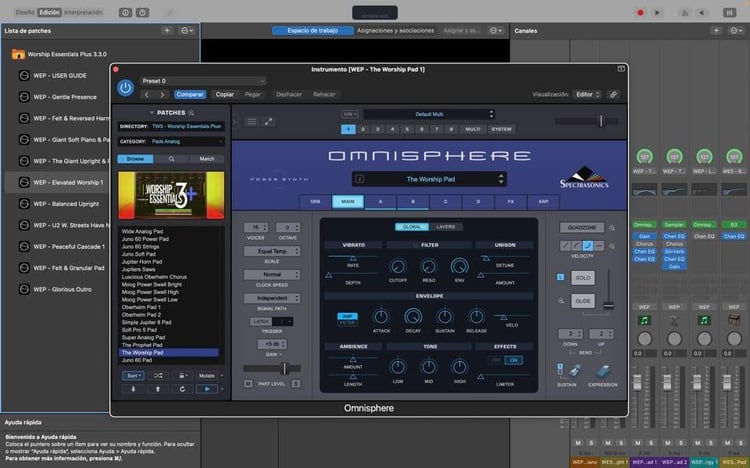Switch to Espacio de trabajo tab
The width and height of the screenshot is (750, 468).
(x=313, y=31)
